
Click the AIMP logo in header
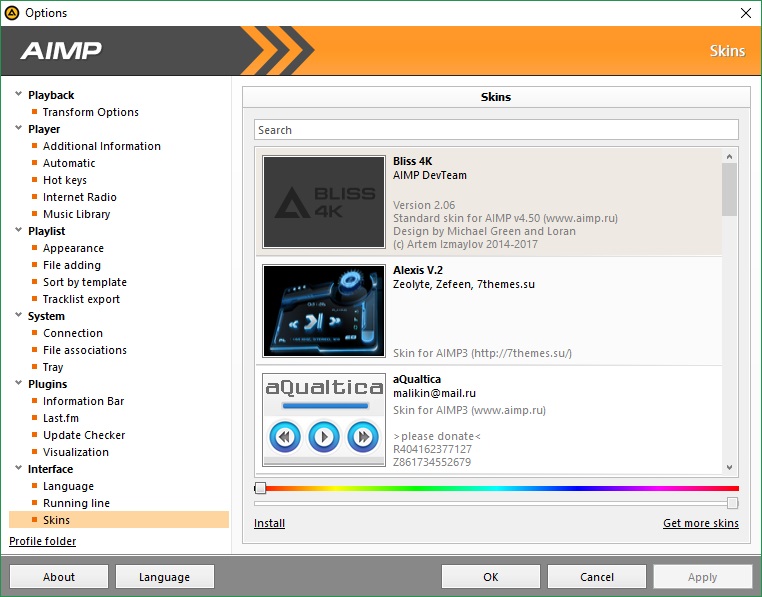pyautogui.click(x=61, y=51)
